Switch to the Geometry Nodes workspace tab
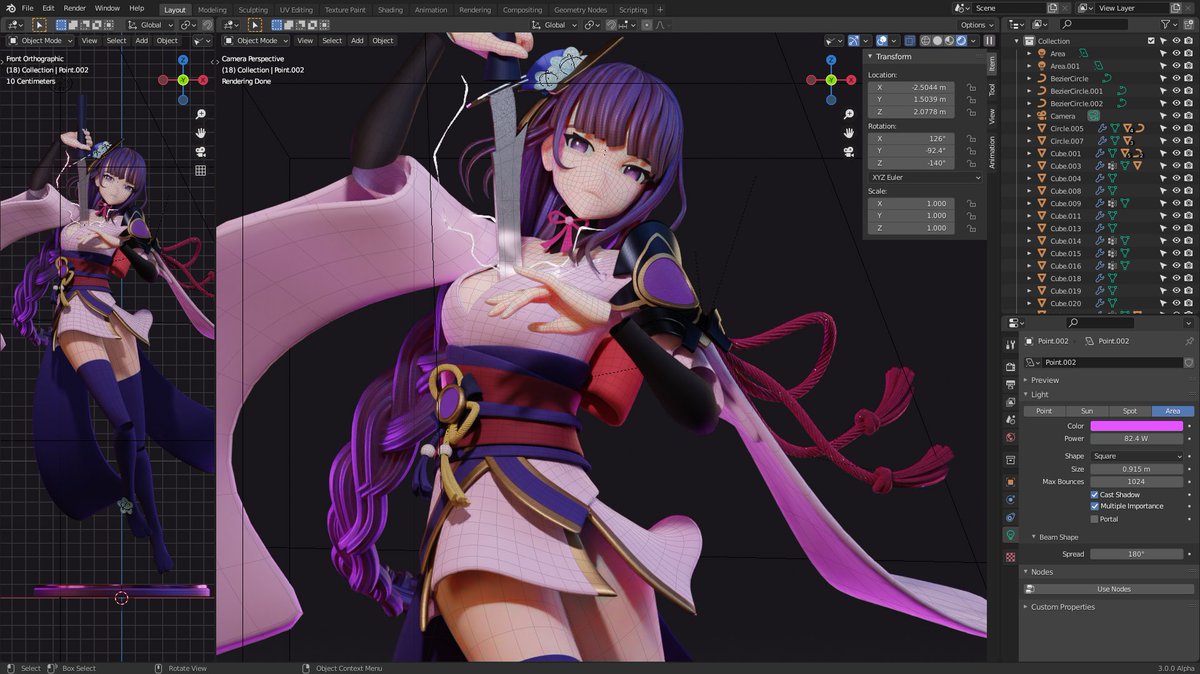 click(581, 10)
